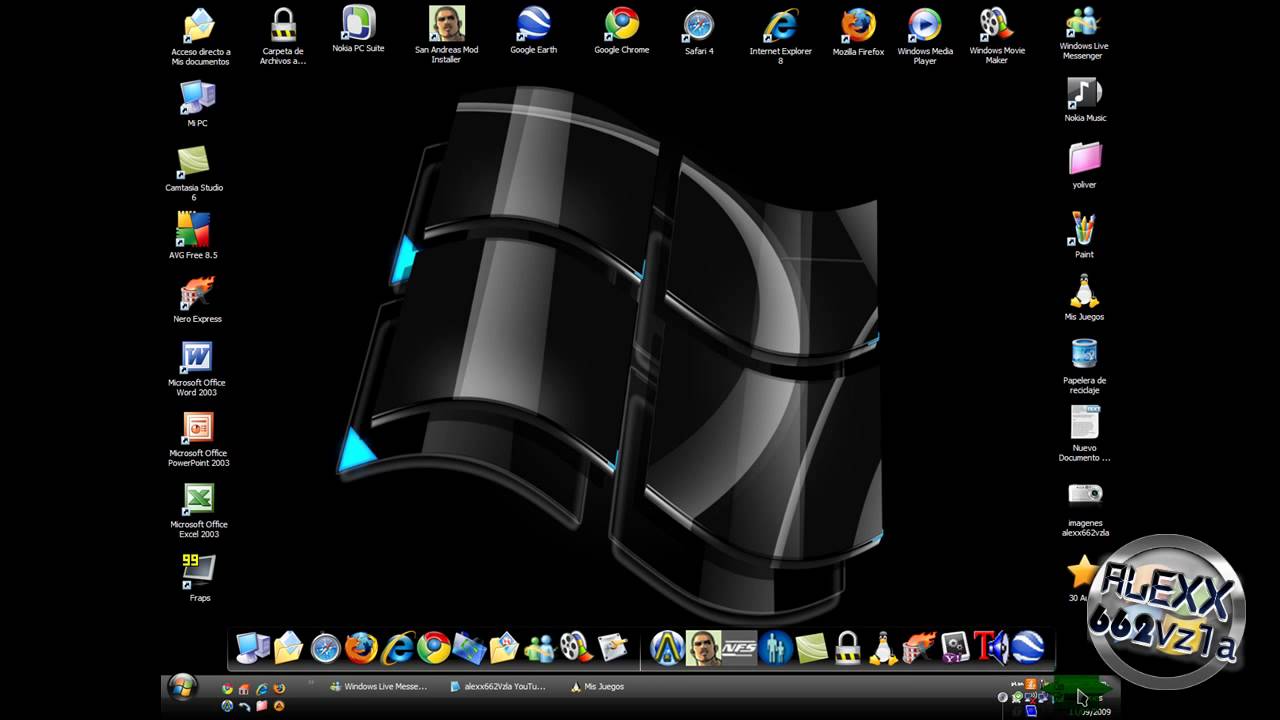This screenshot has width=1280, height=720.
Task: Select the Papelera de reciclaje icon
Action: pyautogui.click(x=1084, y=365)
